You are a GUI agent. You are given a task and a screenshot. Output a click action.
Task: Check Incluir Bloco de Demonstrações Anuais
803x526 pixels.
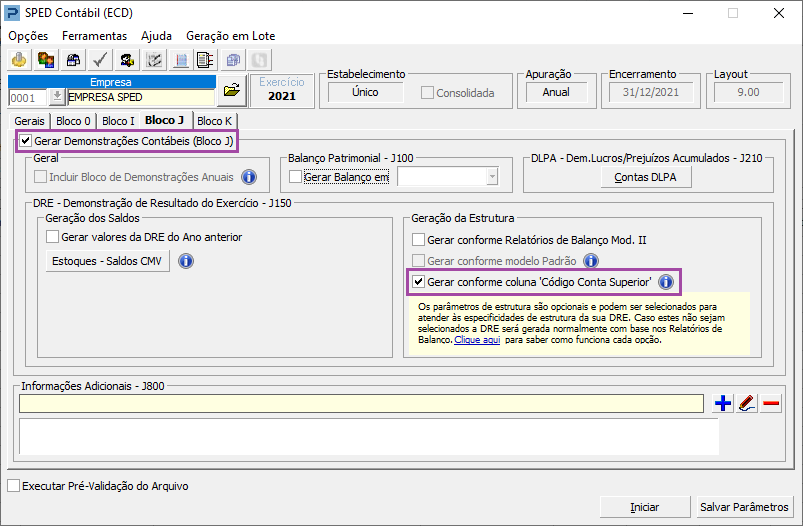pos(40,177)
